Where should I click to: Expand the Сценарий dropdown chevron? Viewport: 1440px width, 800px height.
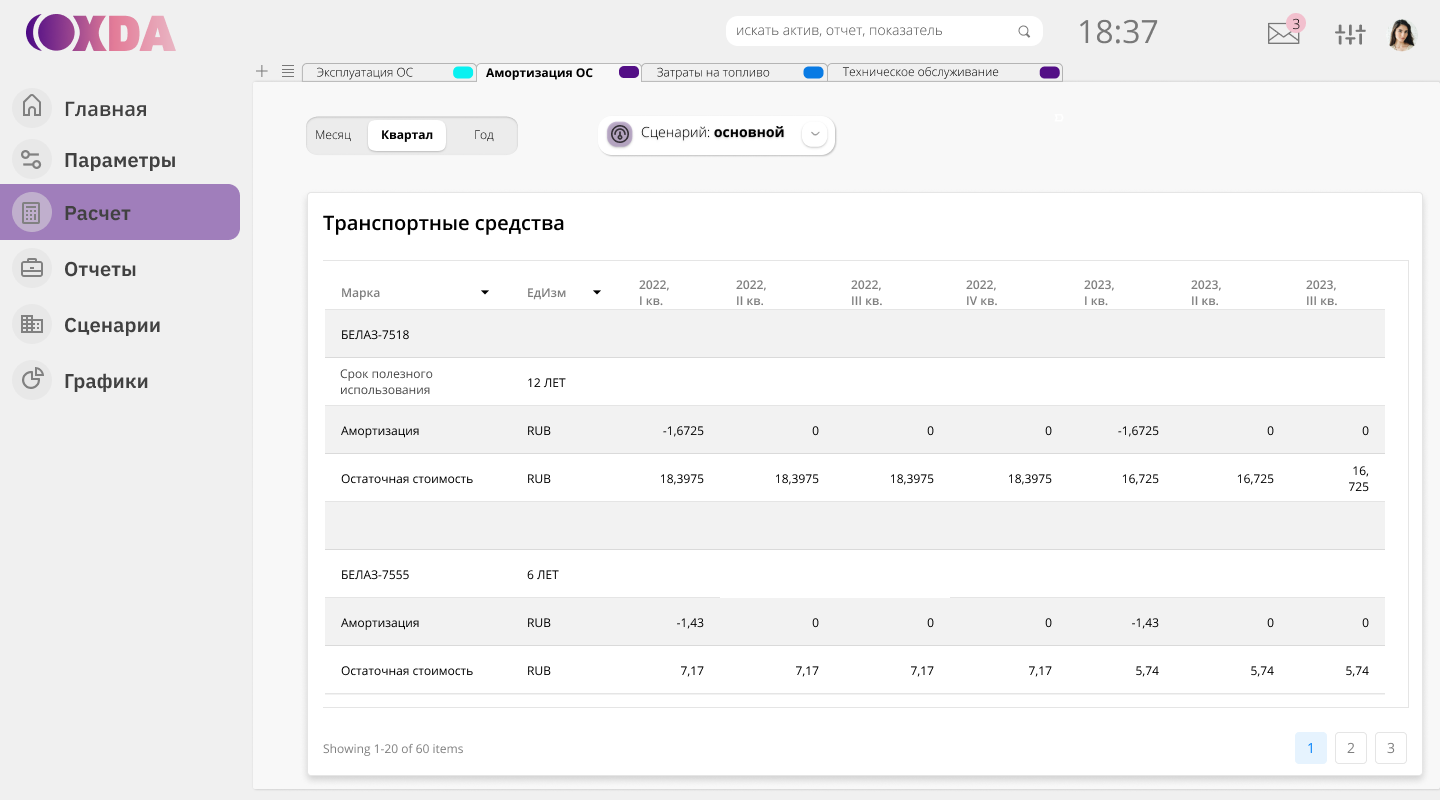(814, 134)
